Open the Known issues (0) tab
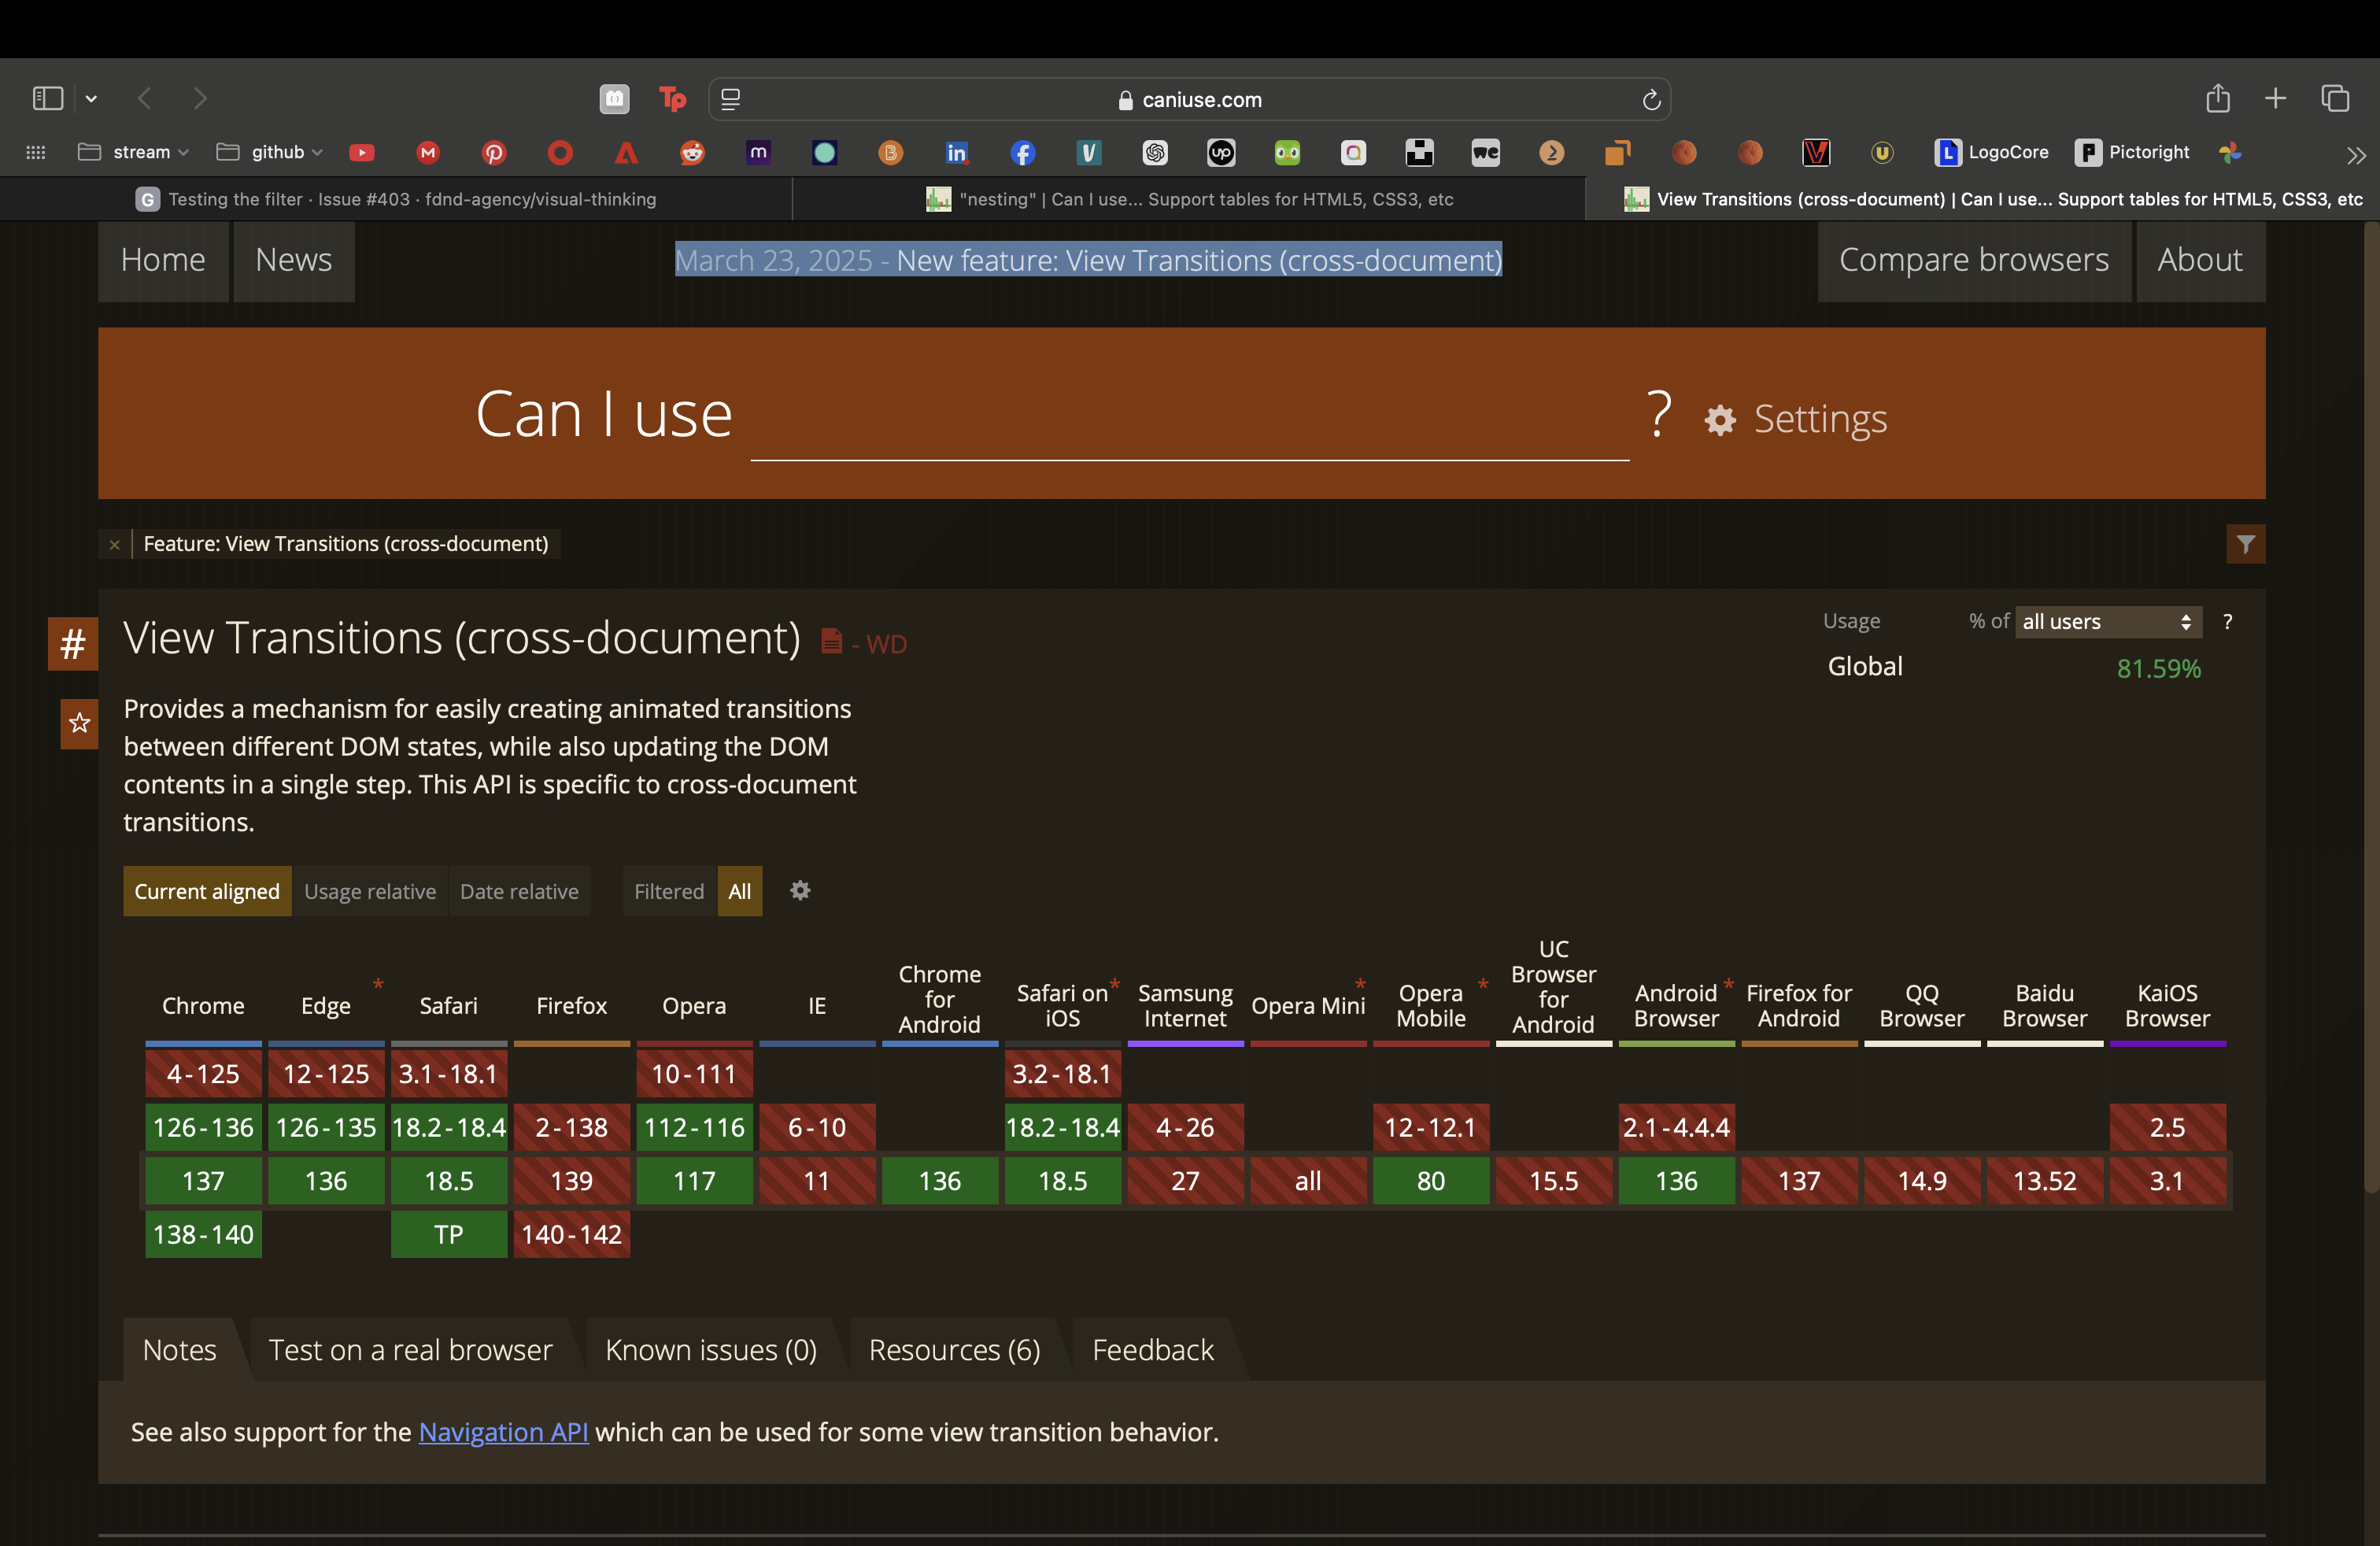The height and width of the screenshot is (1546, 2380). click(711, 1350)
